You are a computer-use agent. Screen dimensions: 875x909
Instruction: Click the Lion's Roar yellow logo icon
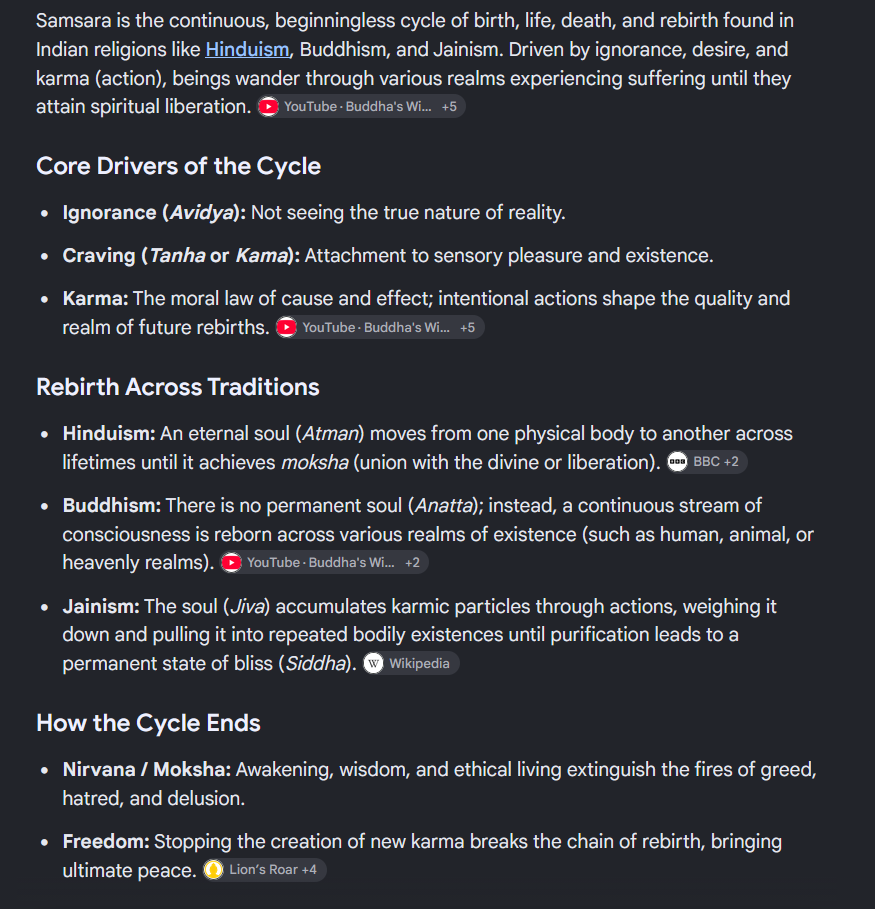coord(213,870)
